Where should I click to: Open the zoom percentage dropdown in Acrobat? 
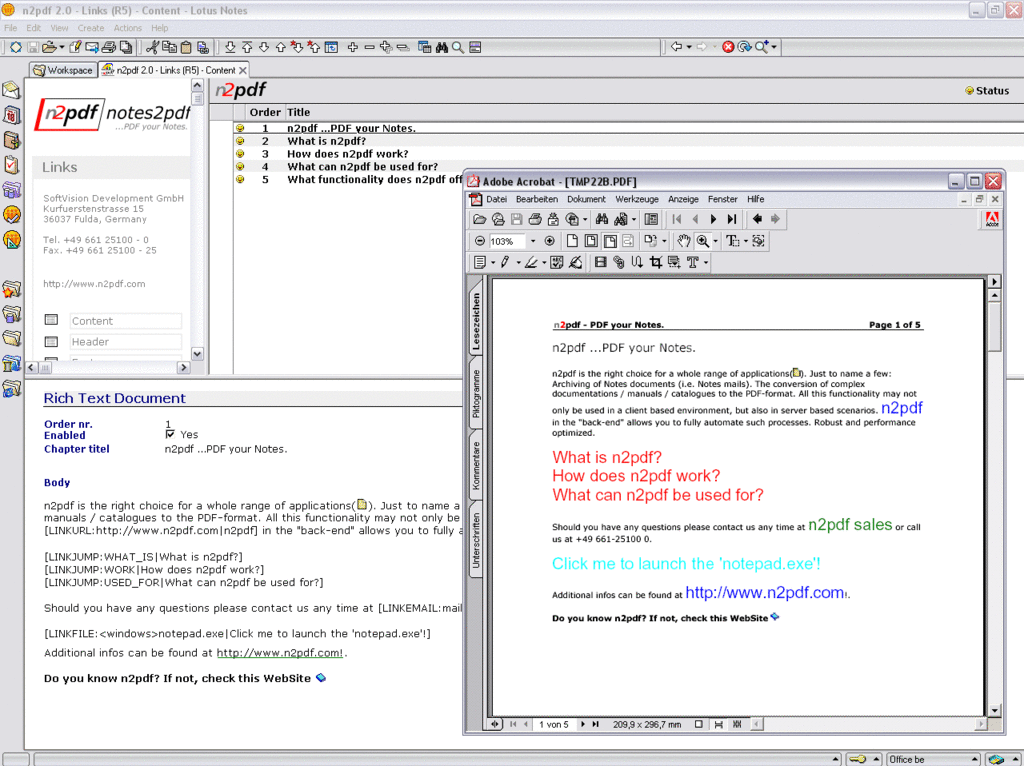[533, 241]
